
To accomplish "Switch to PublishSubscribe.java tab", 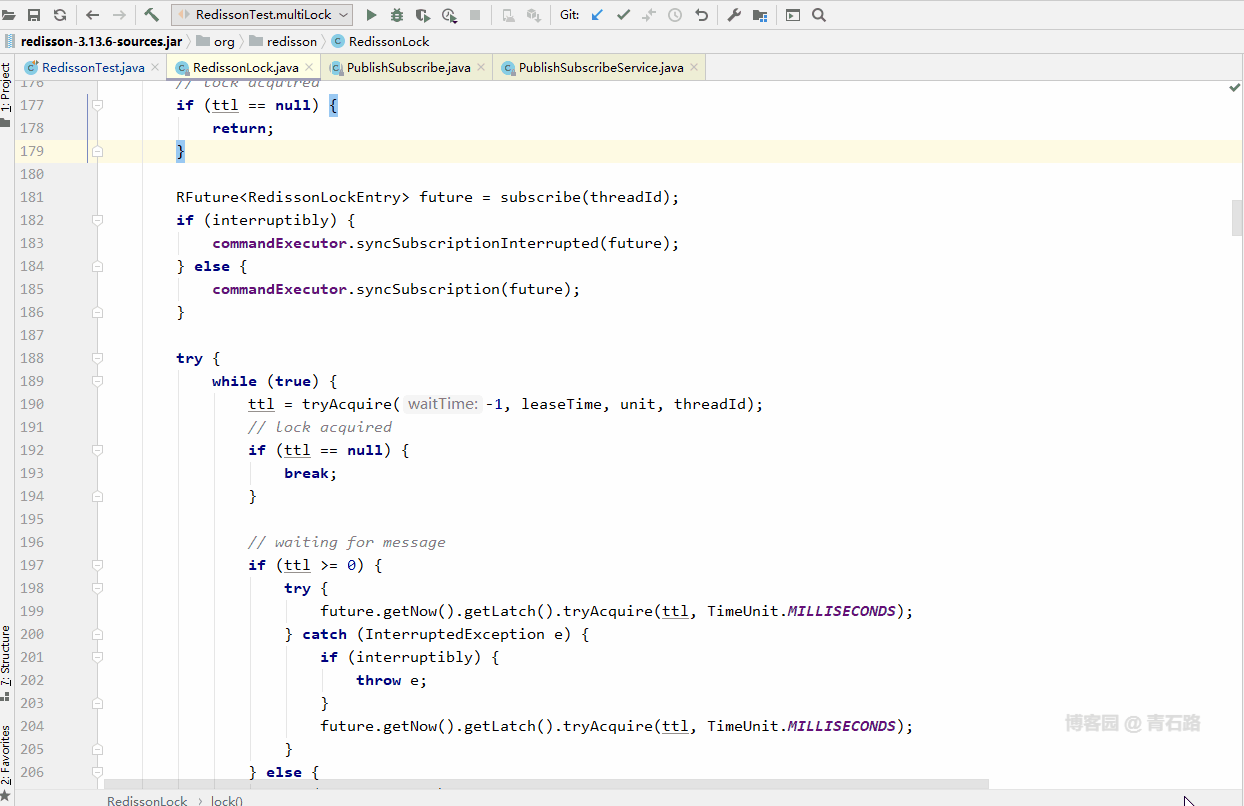I will point(408,67).
